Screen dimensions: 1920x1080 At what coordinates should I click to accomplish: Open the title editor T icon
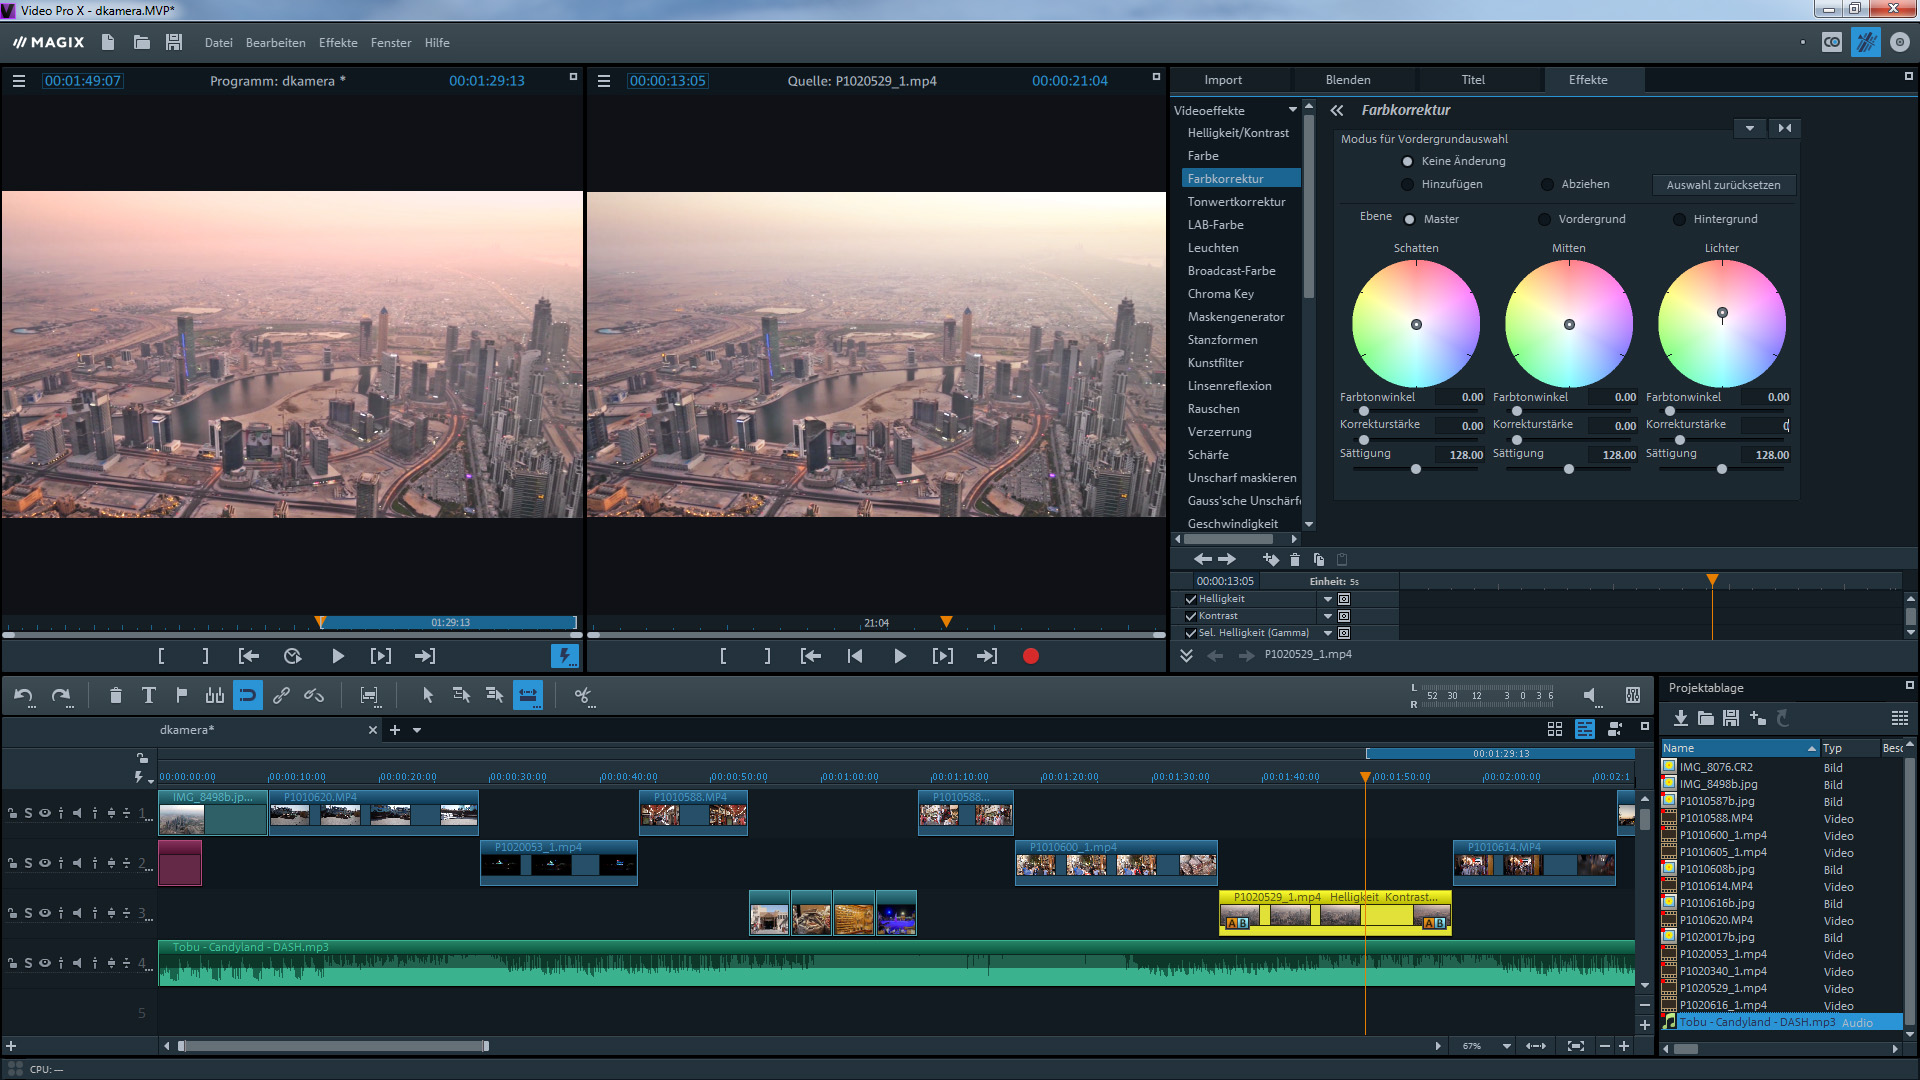(x=148, y=695)
